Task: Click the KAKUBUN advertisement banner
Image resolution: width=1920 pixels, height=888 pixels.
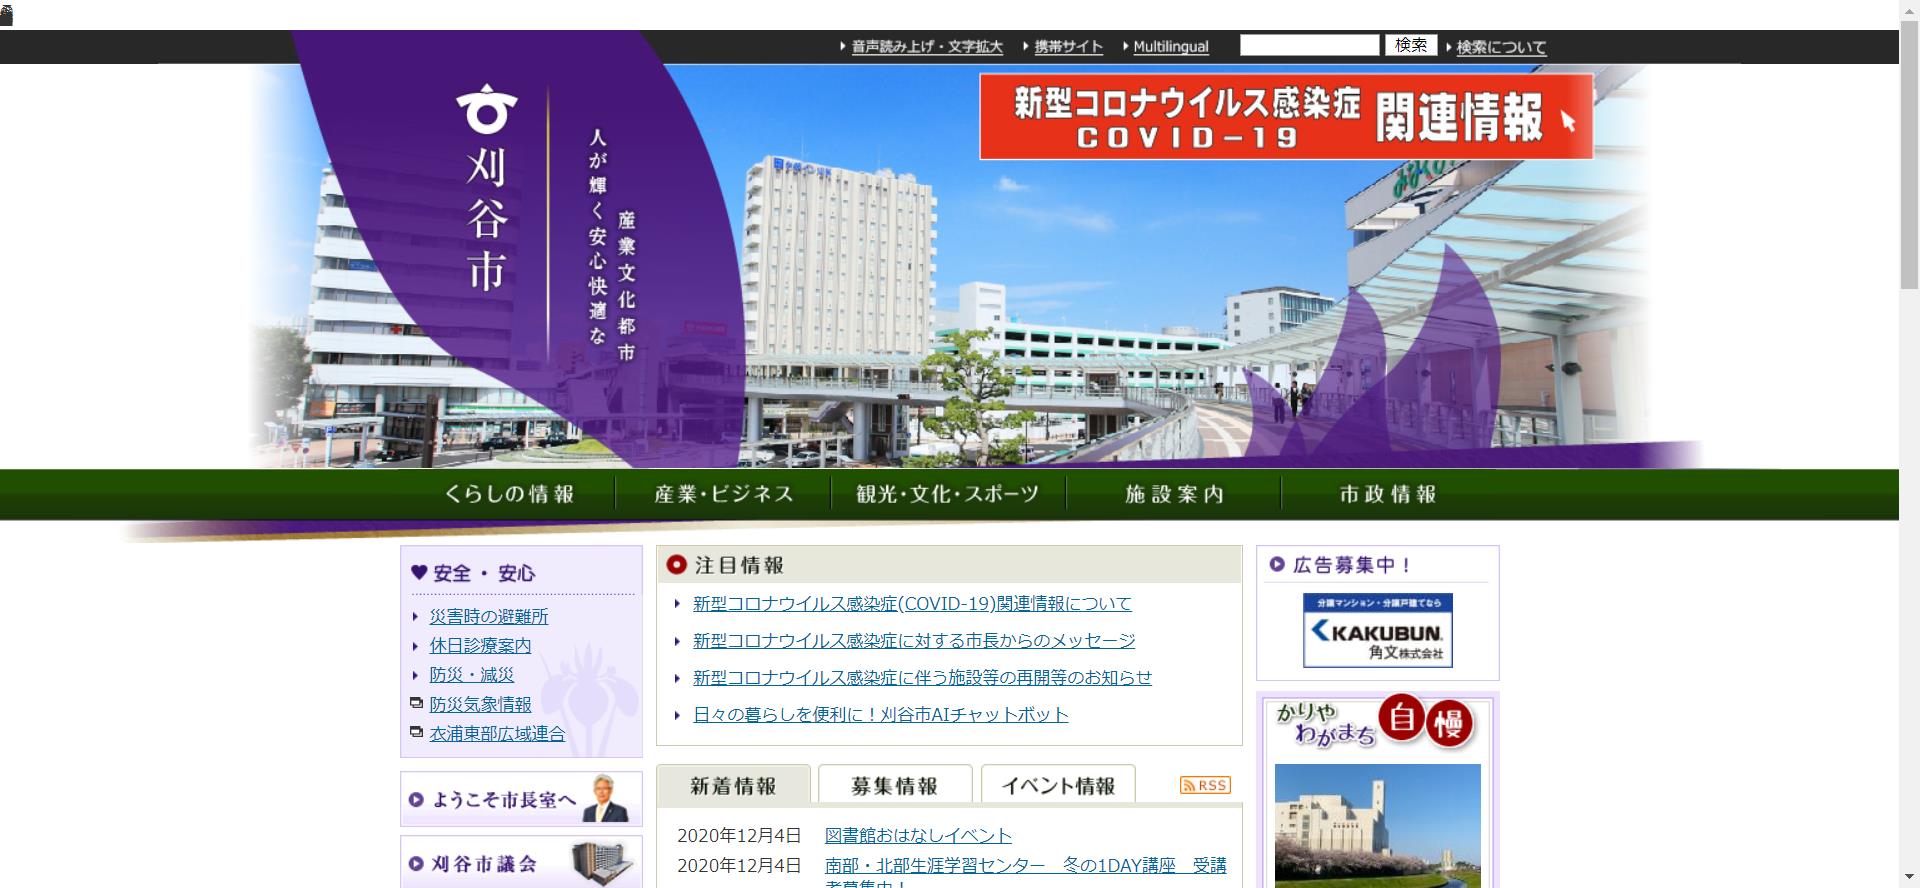Action: (x=1378, y=631)
